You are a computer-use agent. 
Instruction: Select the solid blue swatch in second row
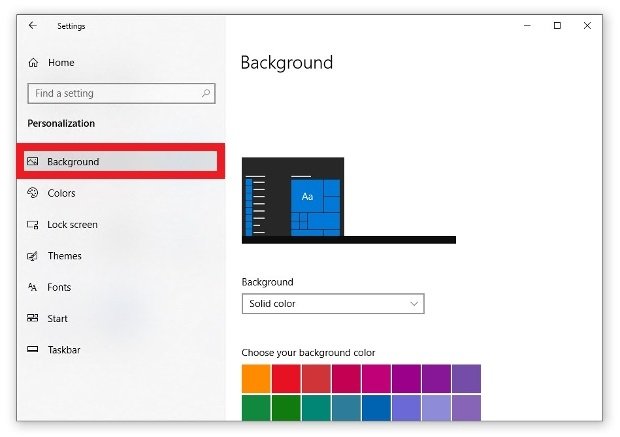click(376, 408)
